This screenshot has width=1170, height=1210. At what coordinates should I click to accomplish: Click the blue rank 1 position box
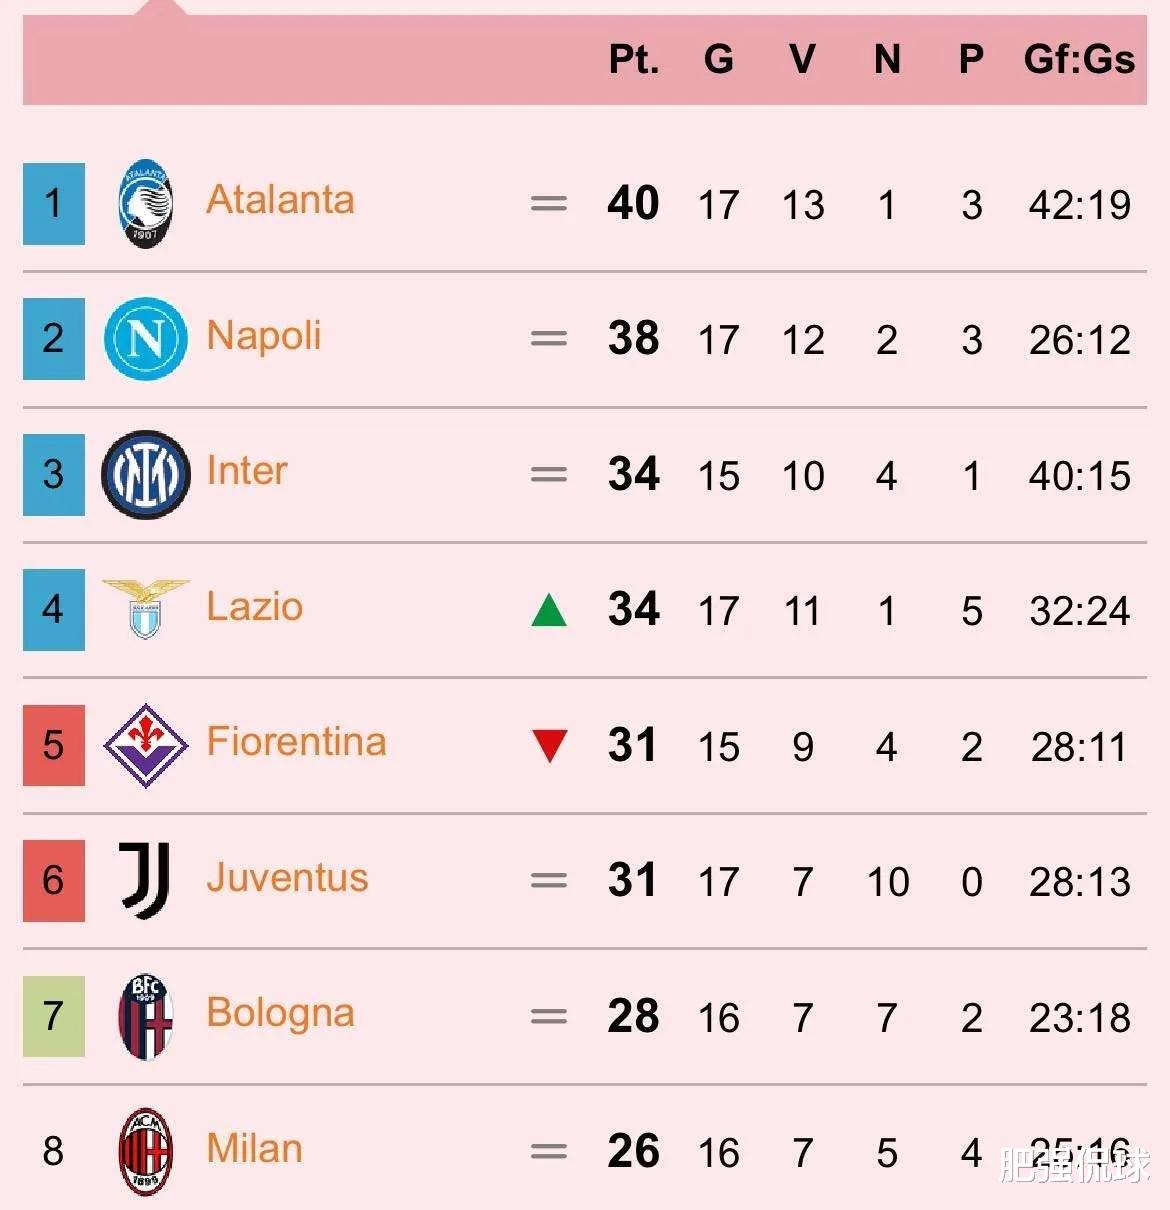[x=54, y=204]
